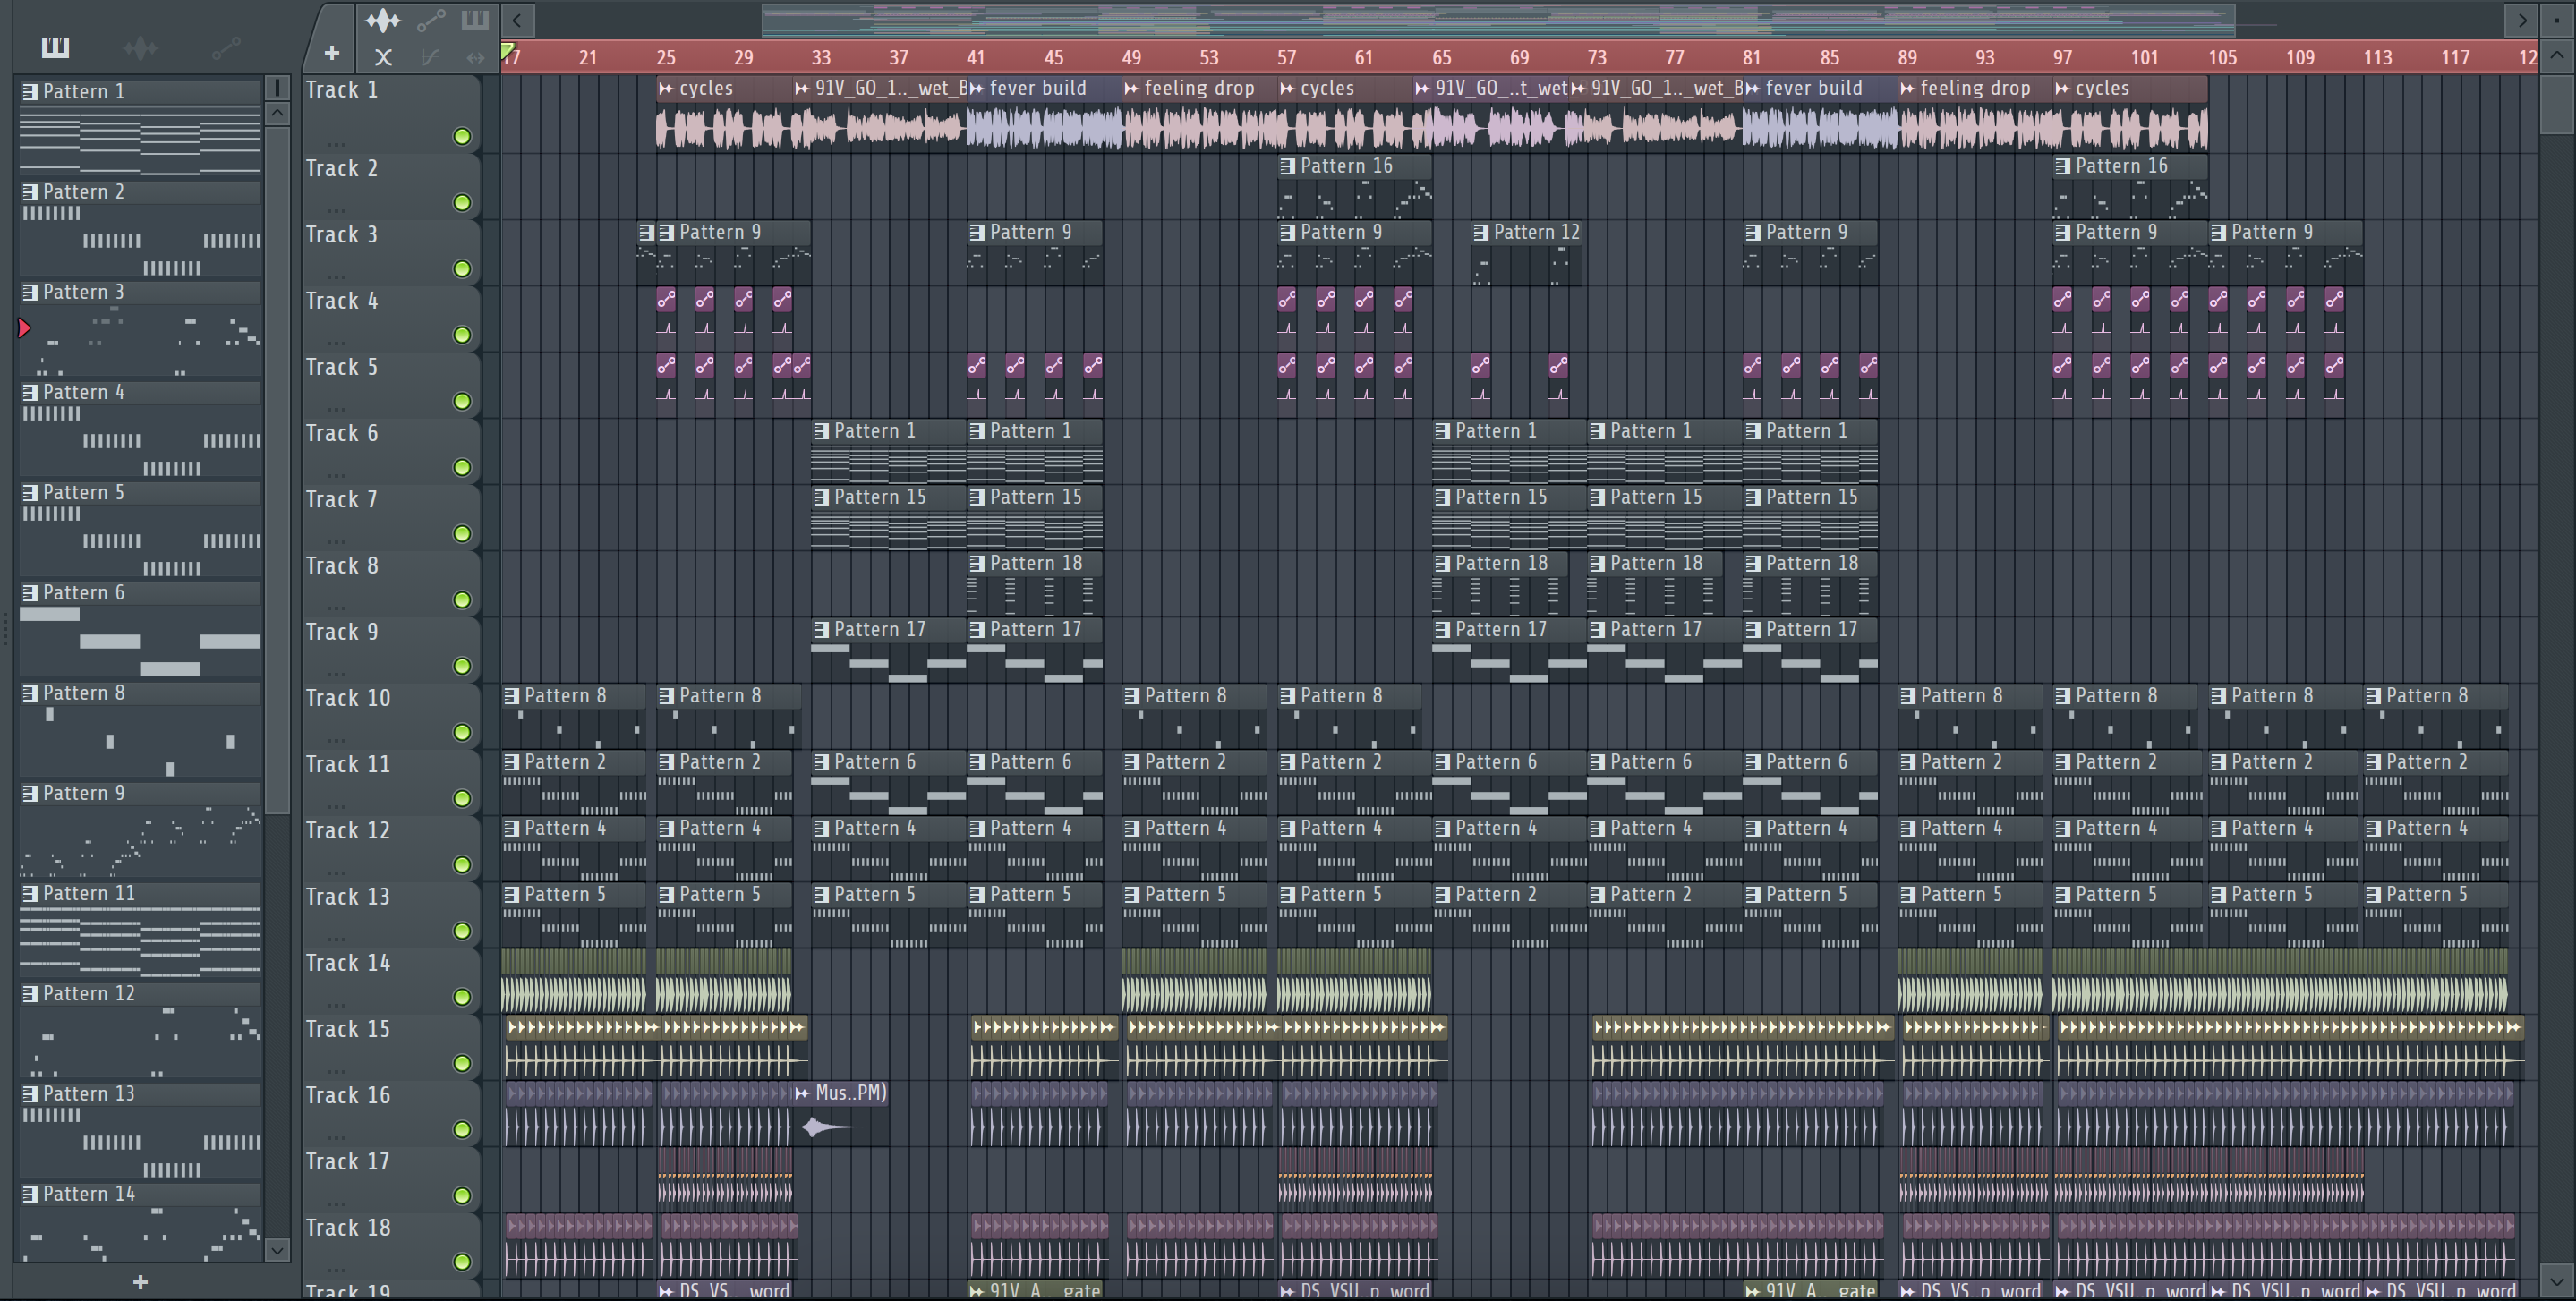
Task: Click the Track 7 name label
Action: tap(342, 500)
